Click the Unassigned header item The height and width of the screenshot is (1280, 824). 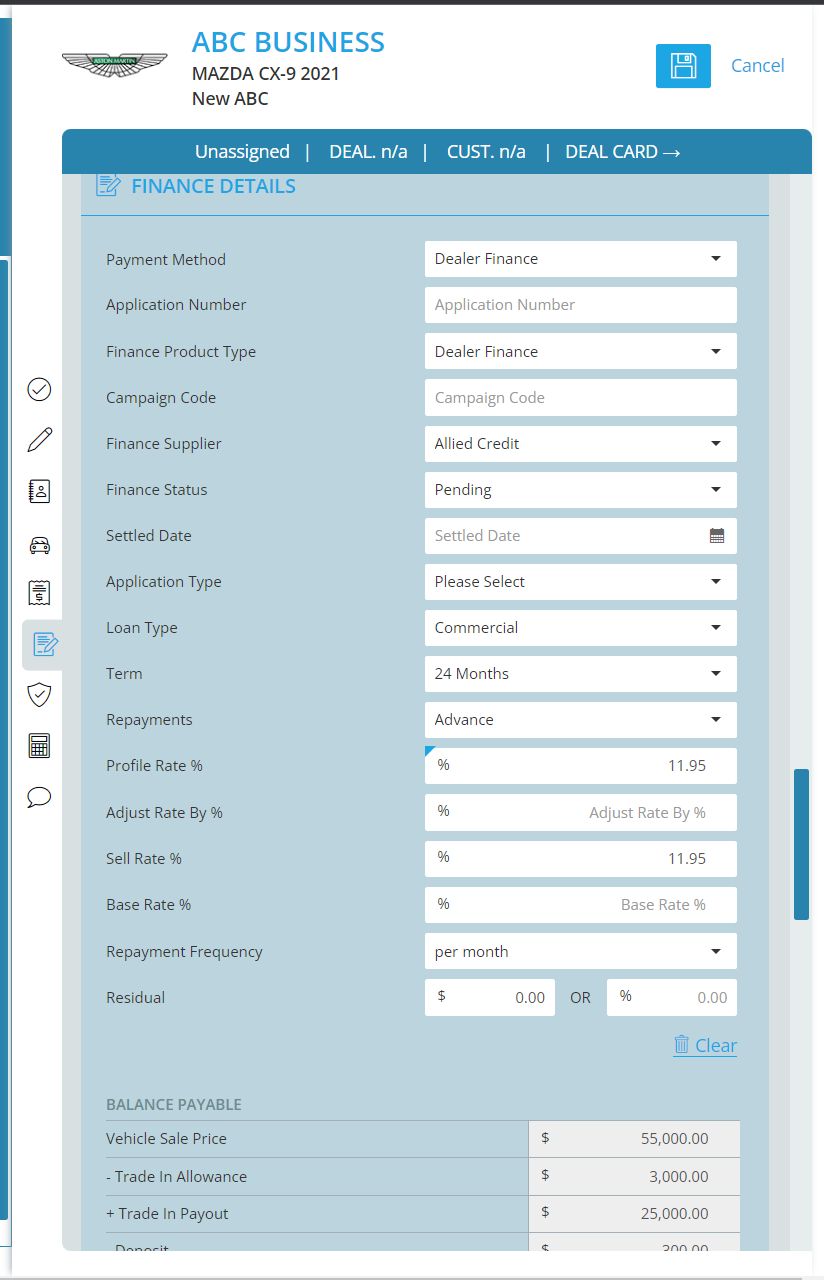click(242, 152)
